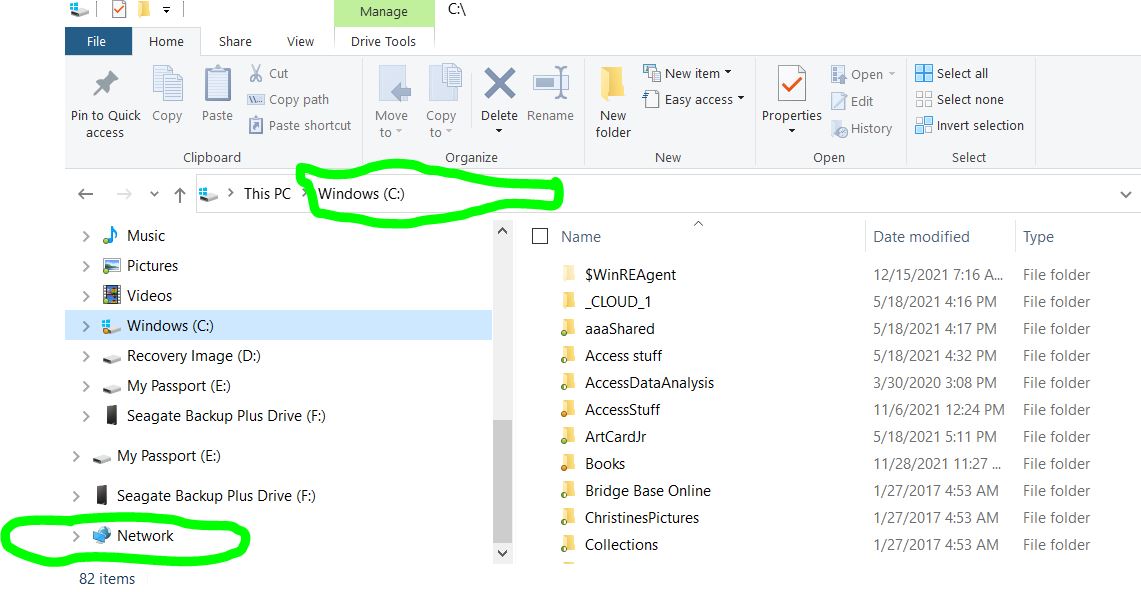Click the Copy ribbon icon
This screenshot has width=1141, height=592.
[x=167, y=84]
